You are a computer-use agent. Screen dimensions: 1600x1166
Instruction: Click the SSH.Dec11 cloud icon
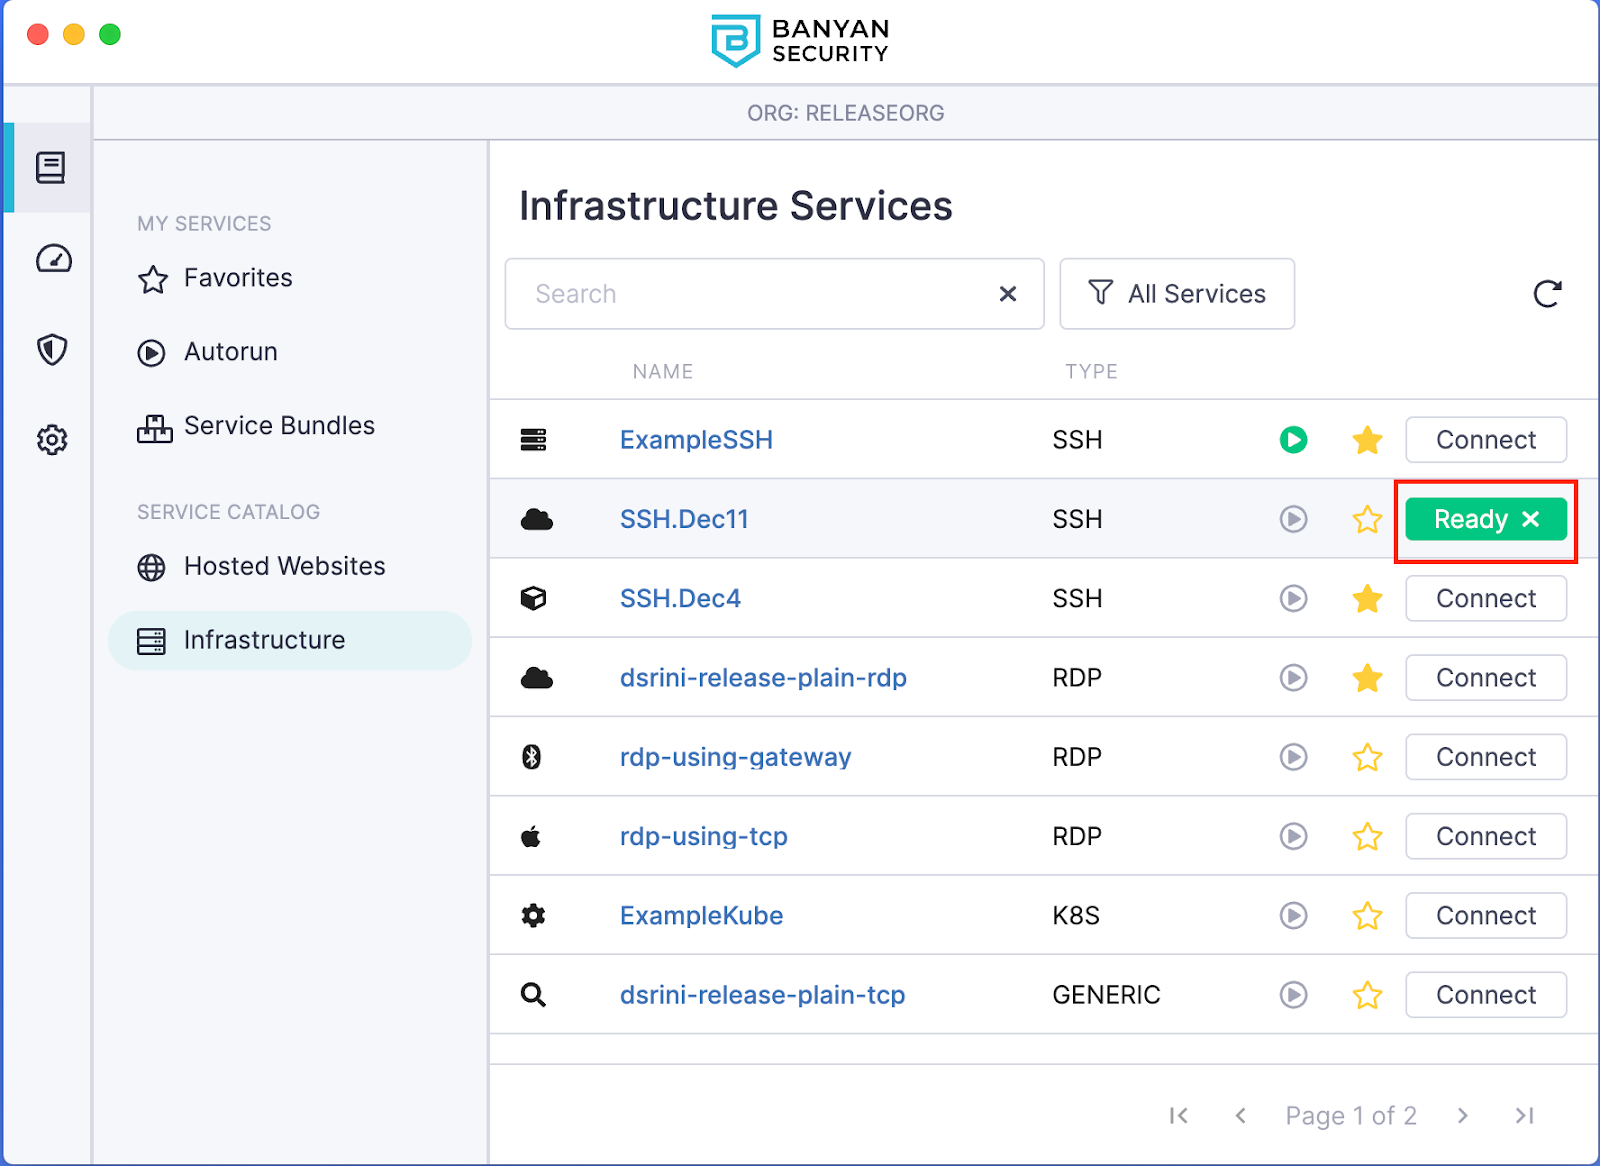[x=537, y=519]
